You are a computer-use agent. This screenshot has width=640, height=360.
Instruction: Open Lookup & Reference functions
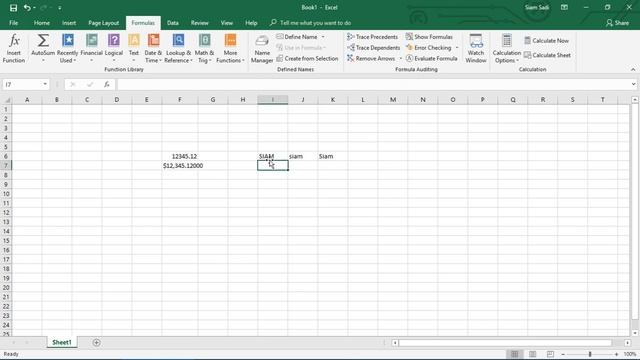(178, 49)
